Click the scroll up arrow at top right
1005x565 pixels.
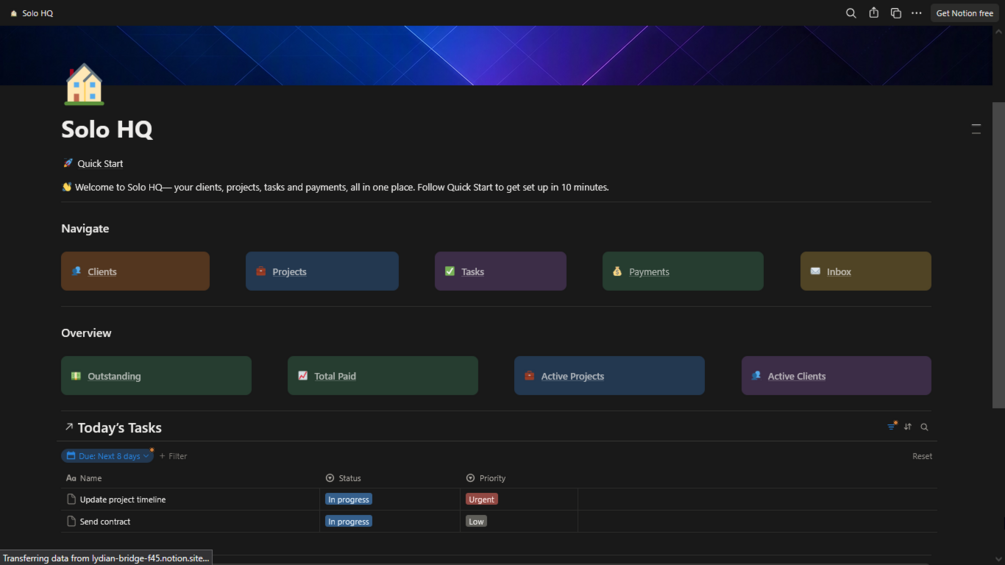click(x=998, y=31)
